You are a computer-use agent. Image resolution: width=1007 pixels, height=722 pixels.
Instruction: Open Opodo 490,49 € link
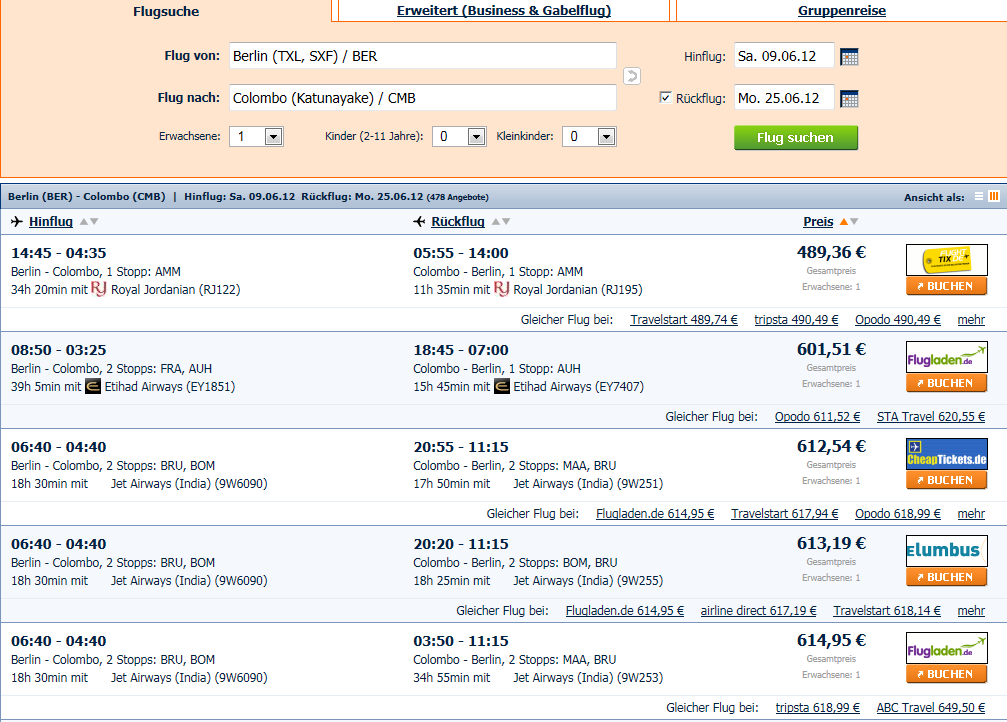[x=898, y=319]
